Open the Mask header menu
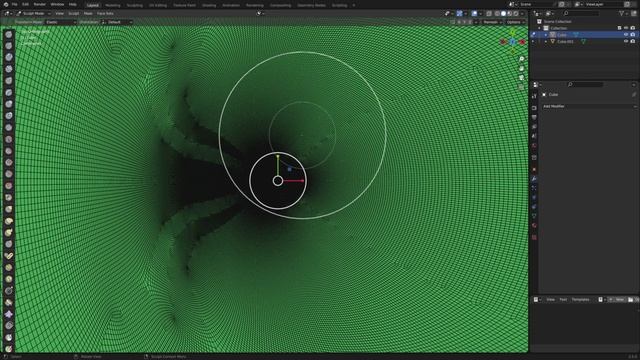Viewport: 640px width, 360px height. 88,13
